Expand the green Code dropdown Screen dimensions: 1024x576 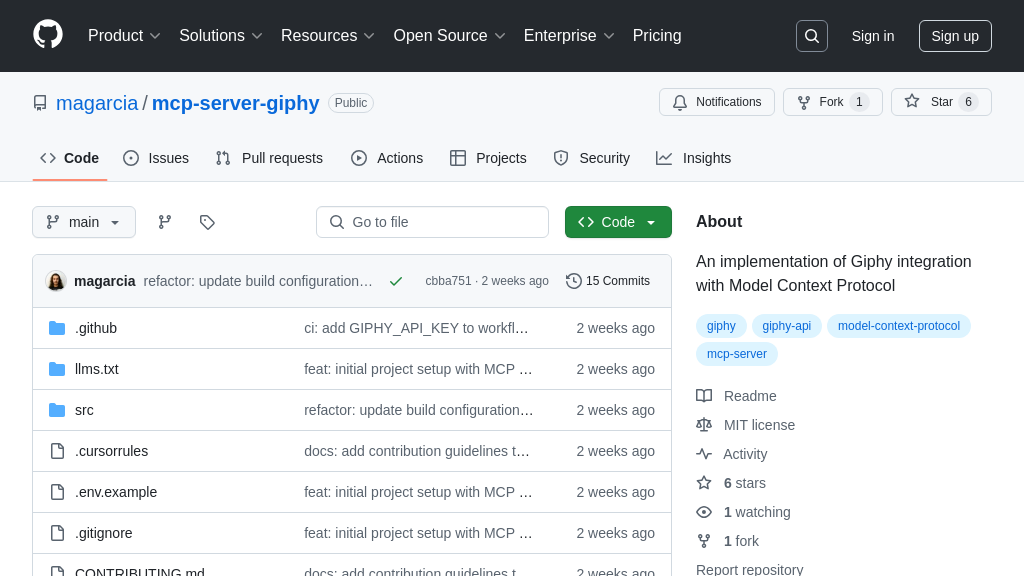click(x=617, y=222)
